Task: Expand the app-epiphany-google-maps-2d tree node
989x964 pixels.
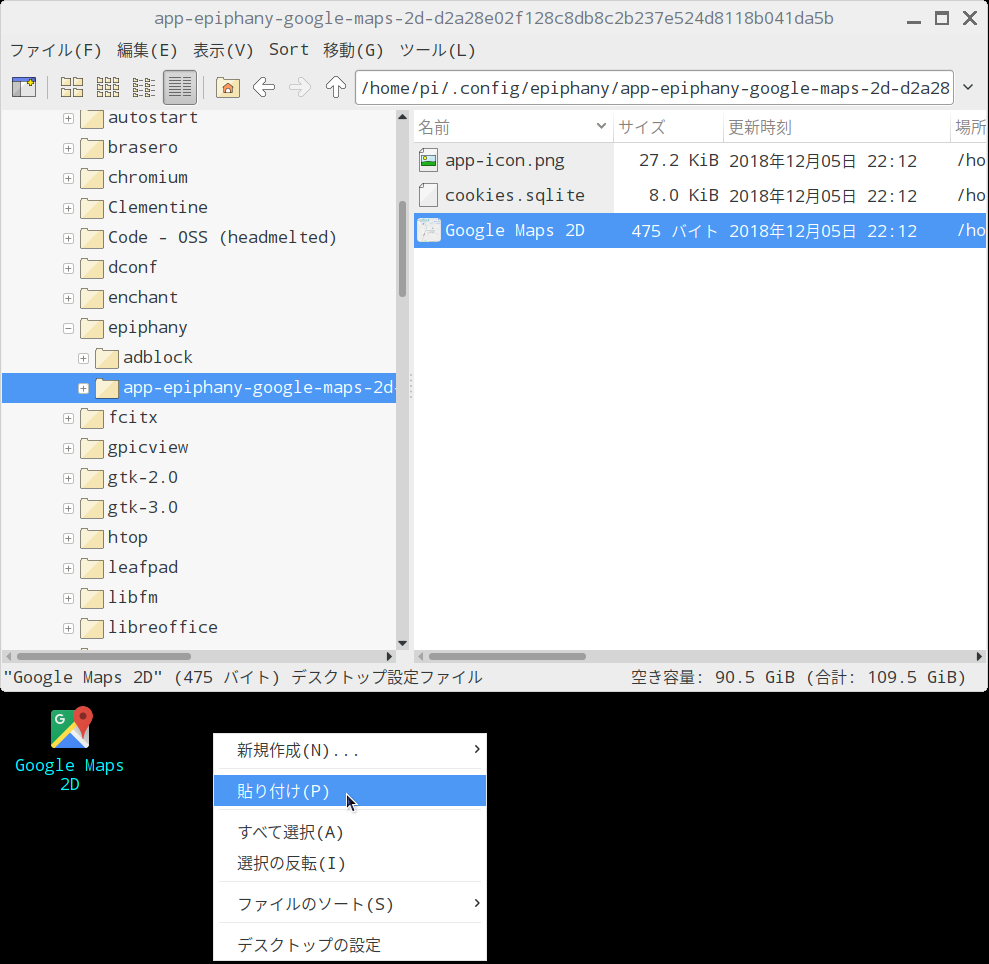Action: 83,388
